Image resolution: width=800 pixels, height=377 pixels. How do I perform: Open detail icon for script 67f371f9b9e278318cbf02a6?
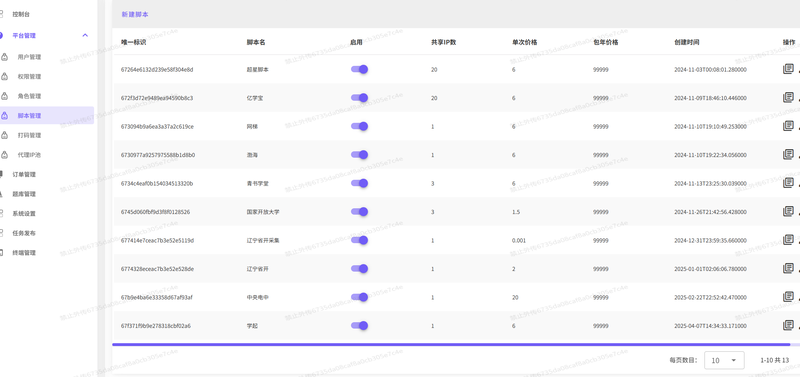788,325
